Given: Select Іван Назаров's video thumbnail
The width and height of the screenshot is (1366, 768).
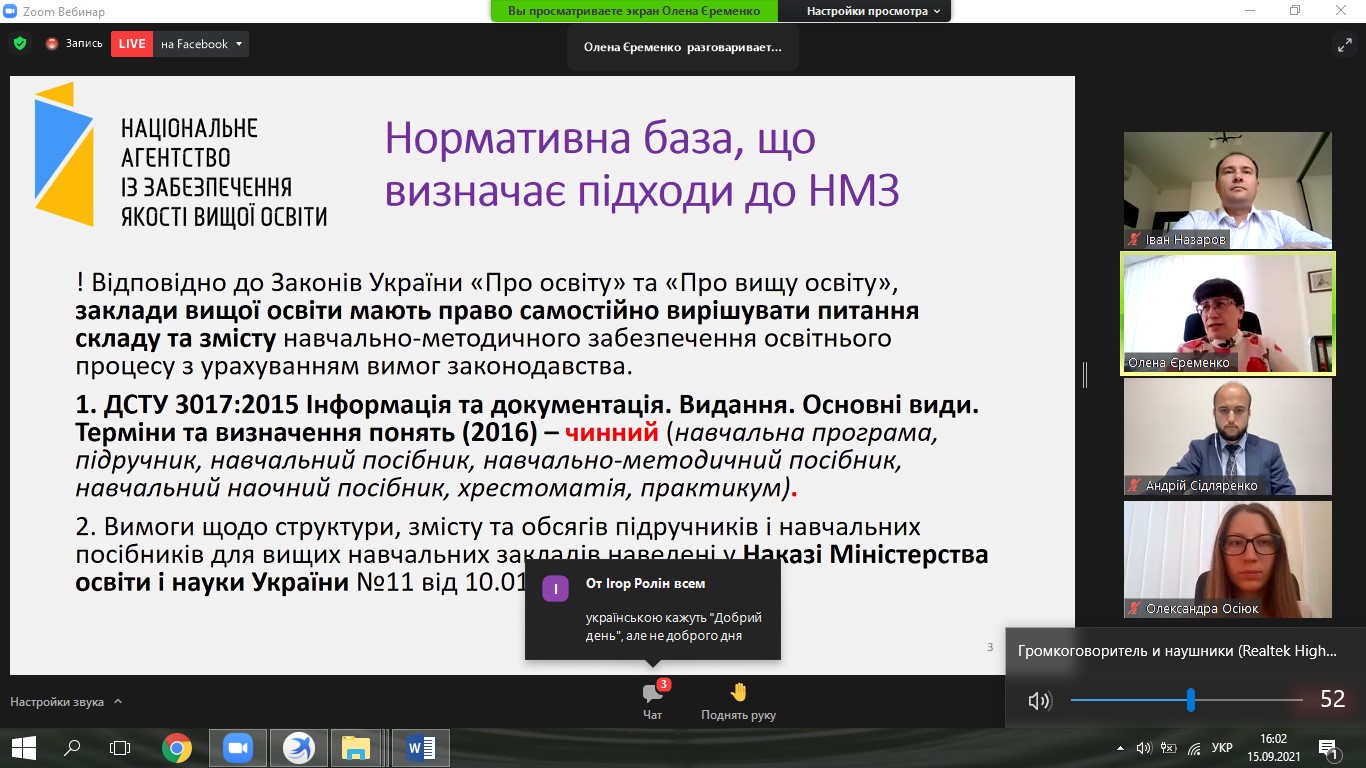Looking at the screenshot, I should pos(1228,190).
